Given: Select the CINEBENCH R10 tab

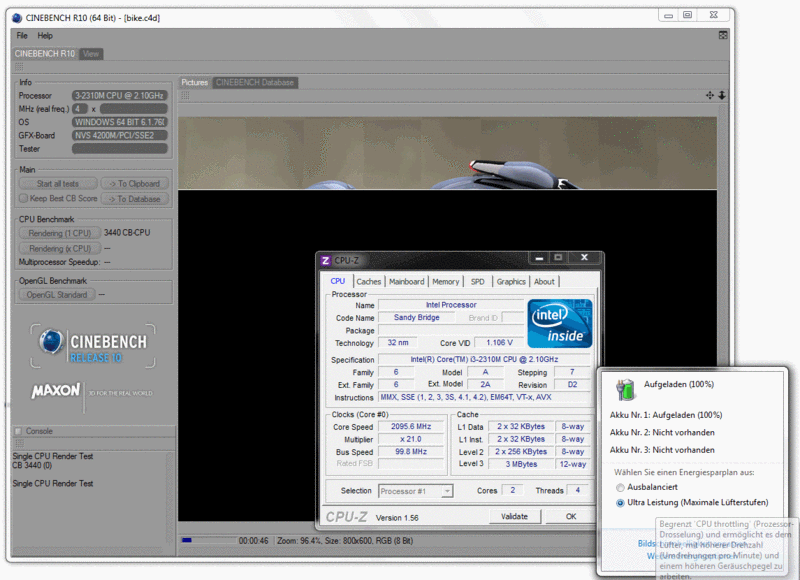Looking at the screenshot, I should tap(45, 54).
